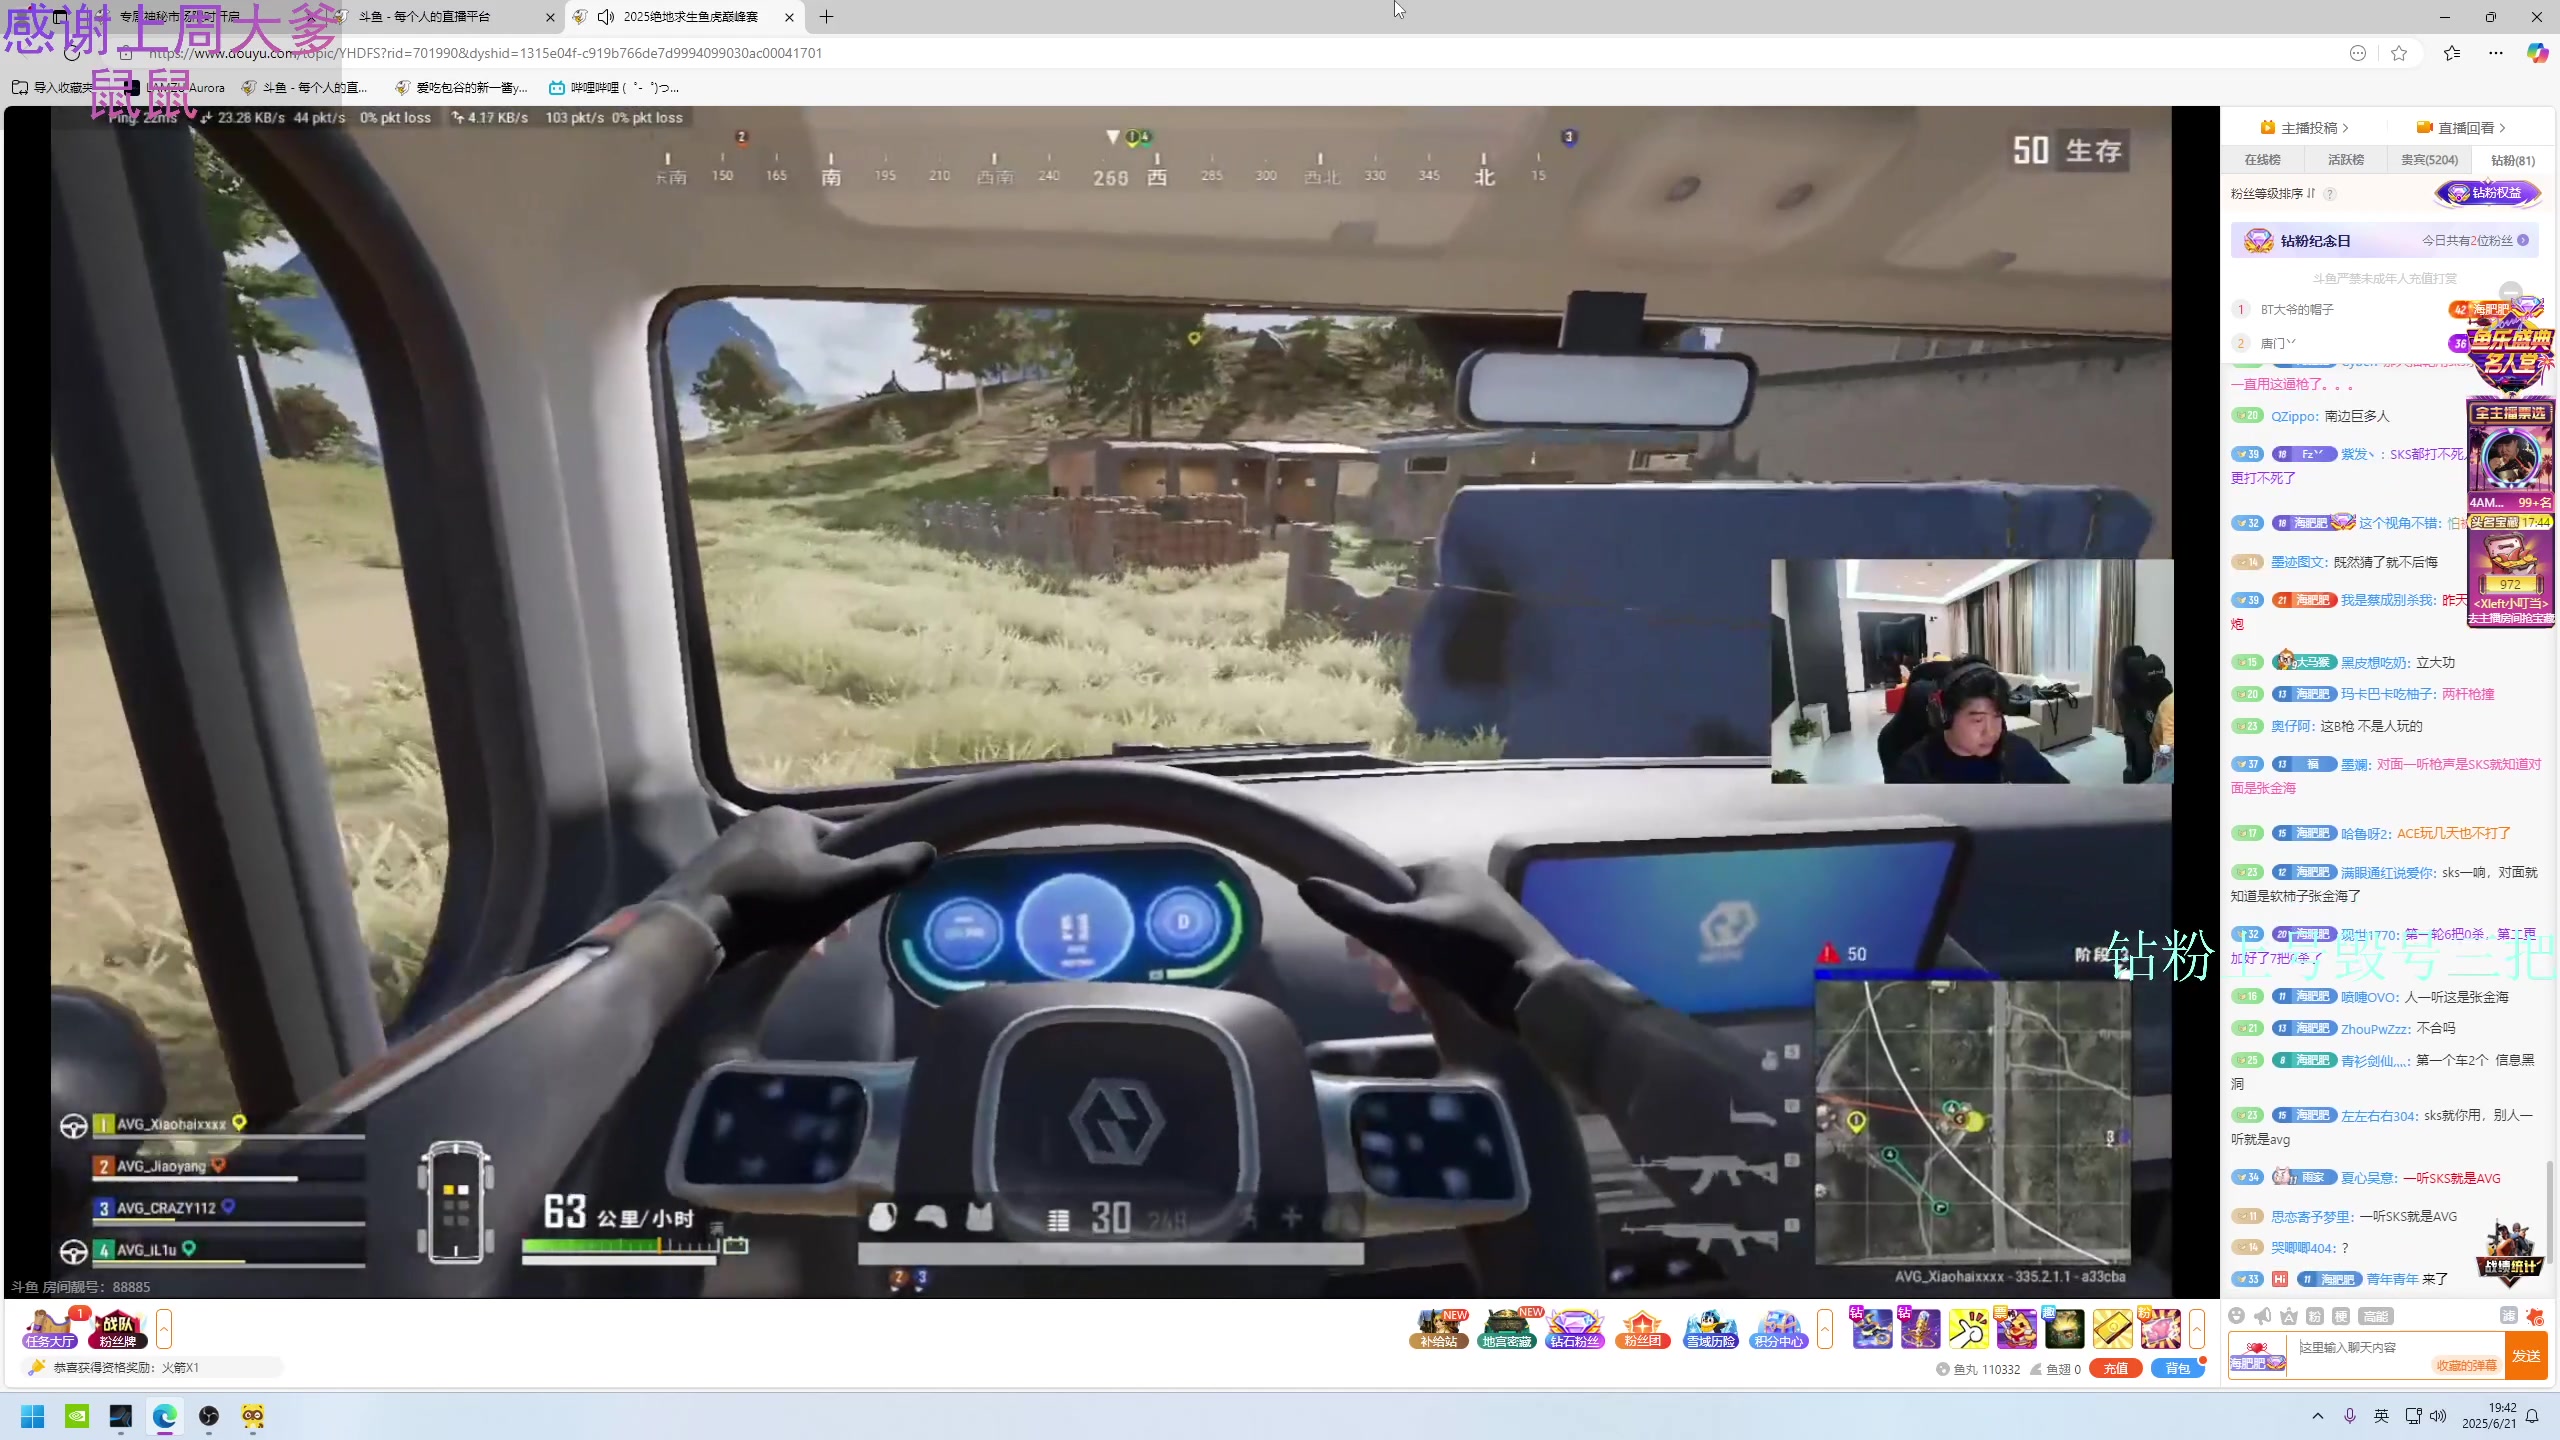This screenshot has height=1440, width=2560.
Task: Send the pointing hand 赞 gift
Action: [x=1969, y=1328]
